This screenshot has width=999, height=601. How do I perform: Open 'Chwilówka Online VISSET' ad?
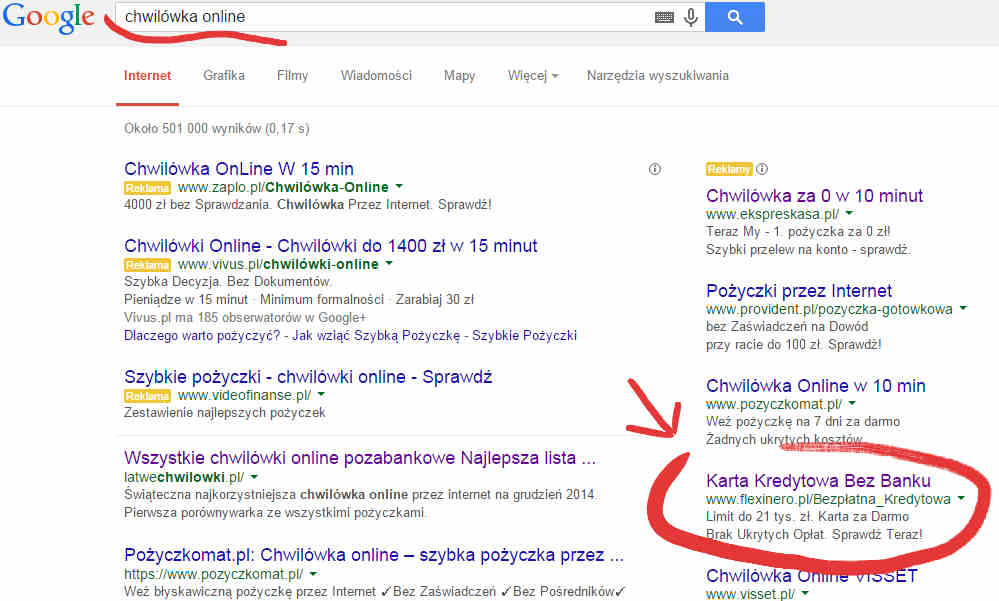tap(812, 576)
